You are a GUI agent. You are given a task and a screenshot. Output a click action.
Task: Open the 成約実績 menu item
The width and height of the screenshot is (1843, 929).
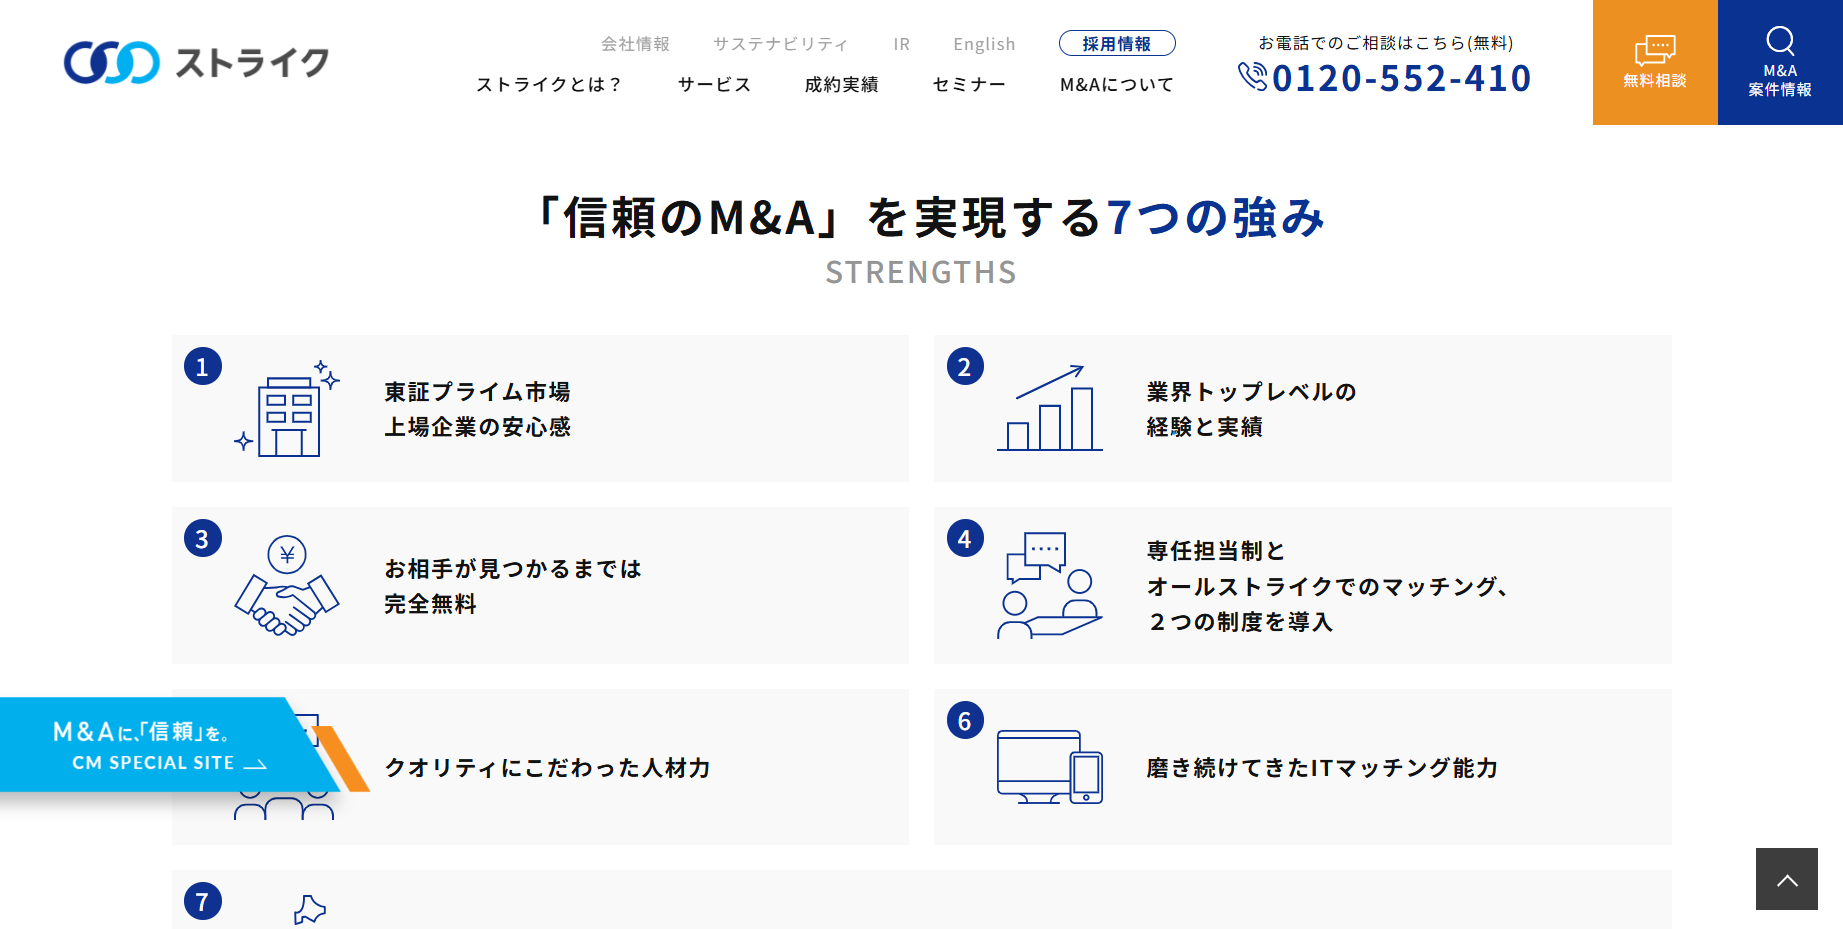[x=841, y=85]
